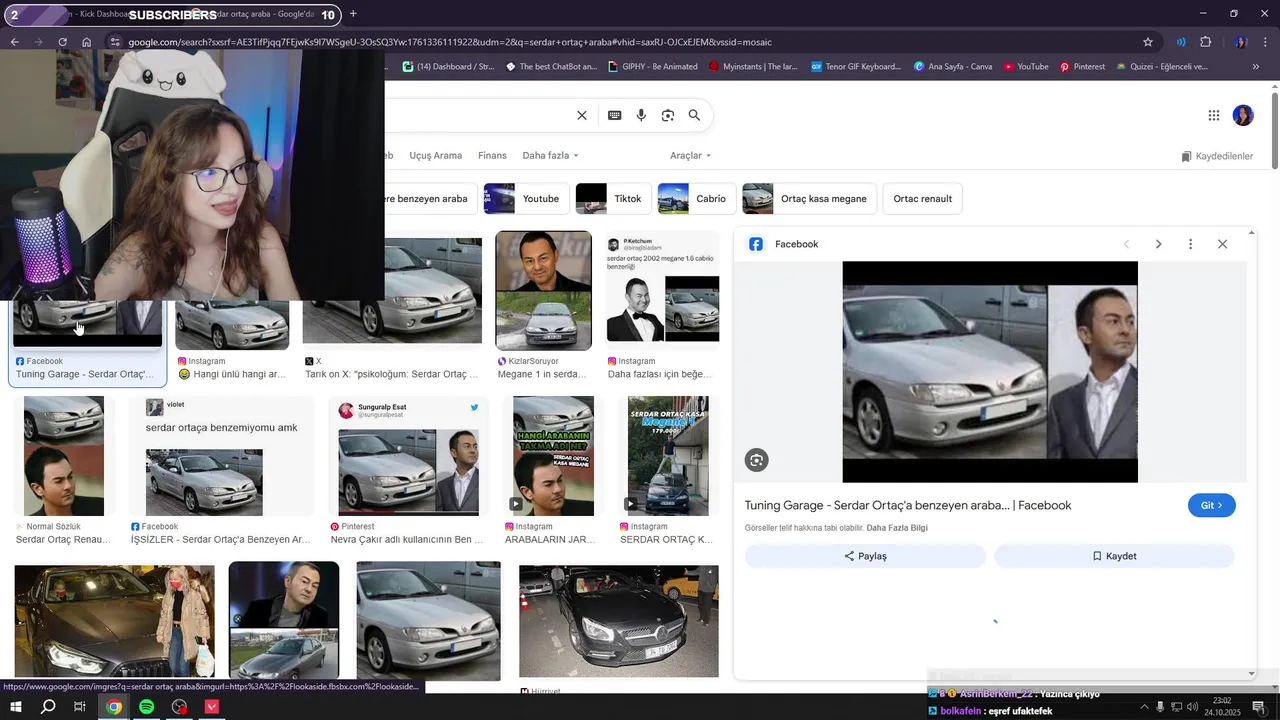
Task: Filter results by the Tiktok chip
Action: (x=612, y=199)
